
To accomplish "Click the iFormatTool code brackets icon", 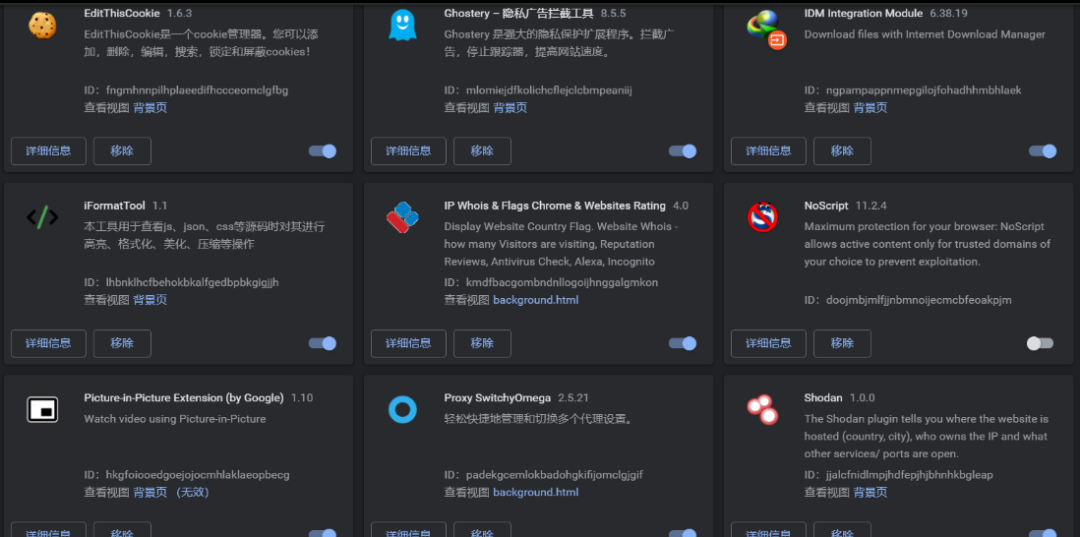I will pos(42,218).
